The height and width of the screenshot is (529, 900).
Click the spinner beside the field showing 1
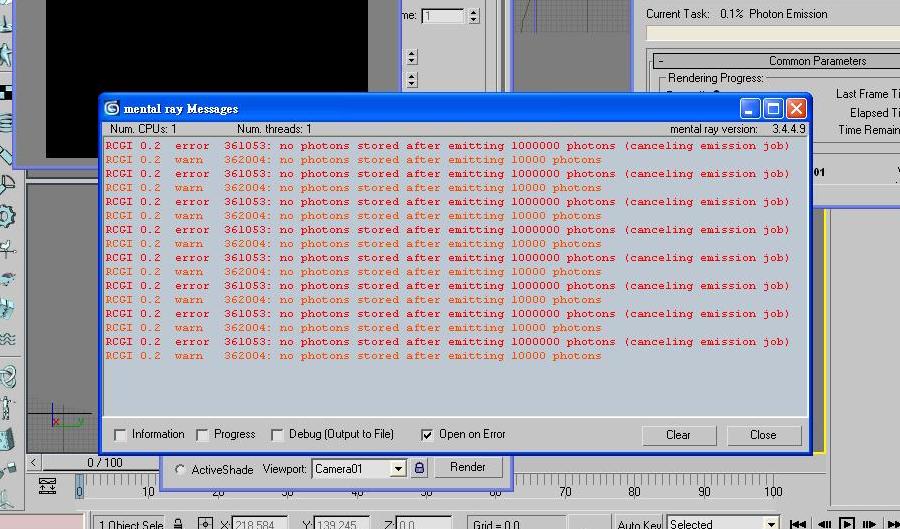pyautogui.click(x=474, y=15)
